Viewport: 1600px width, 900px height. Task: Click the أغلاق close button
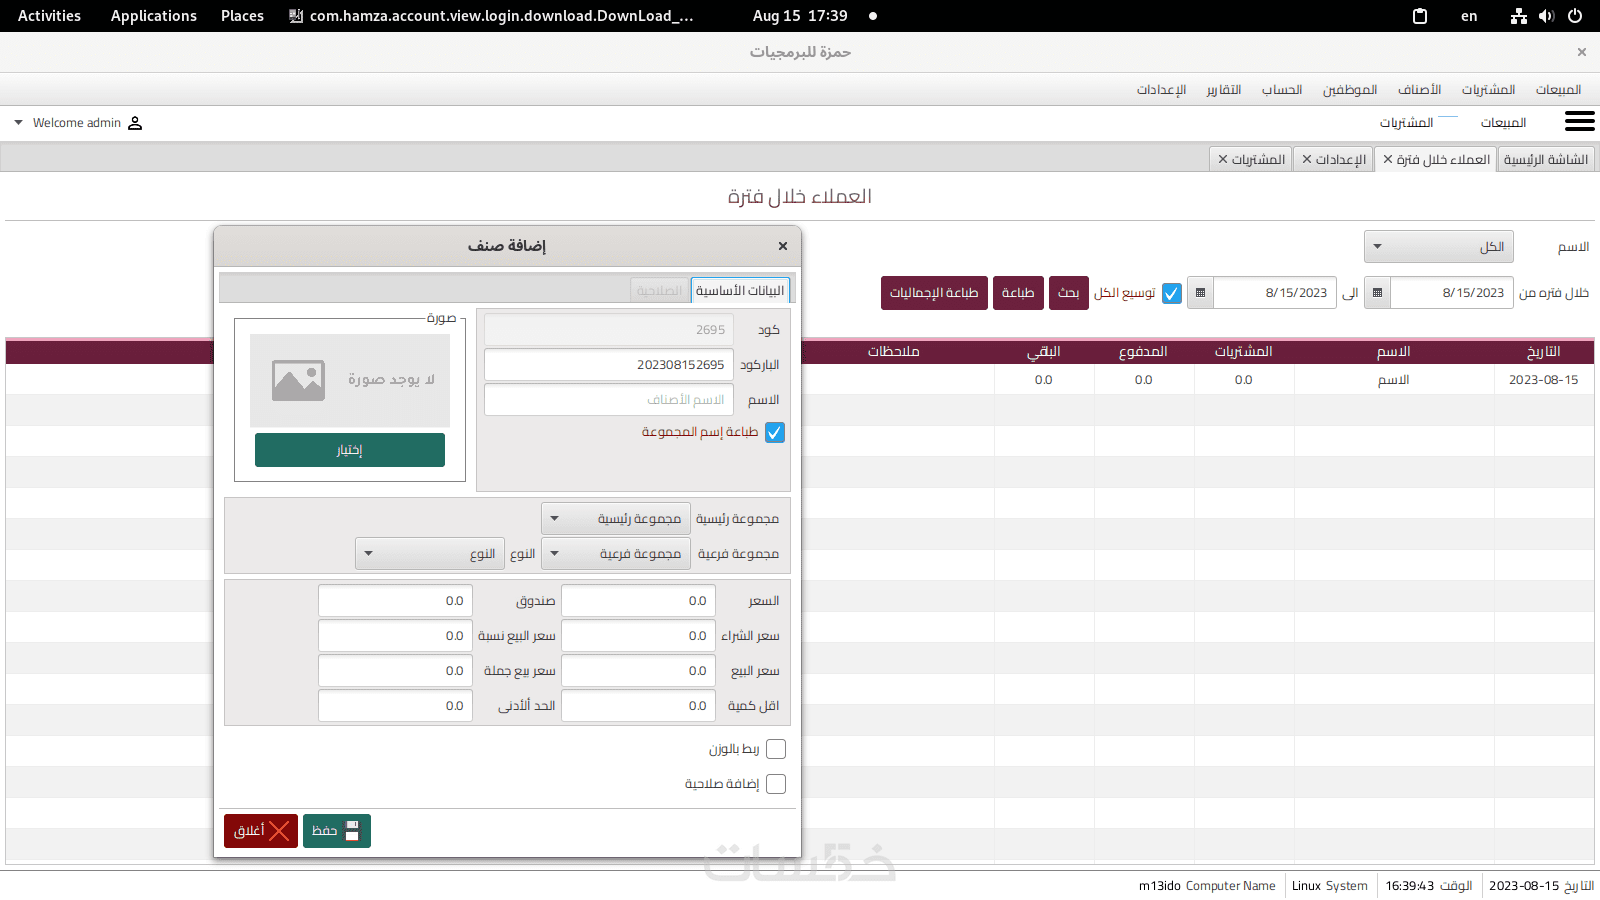(x=261, y=831)
